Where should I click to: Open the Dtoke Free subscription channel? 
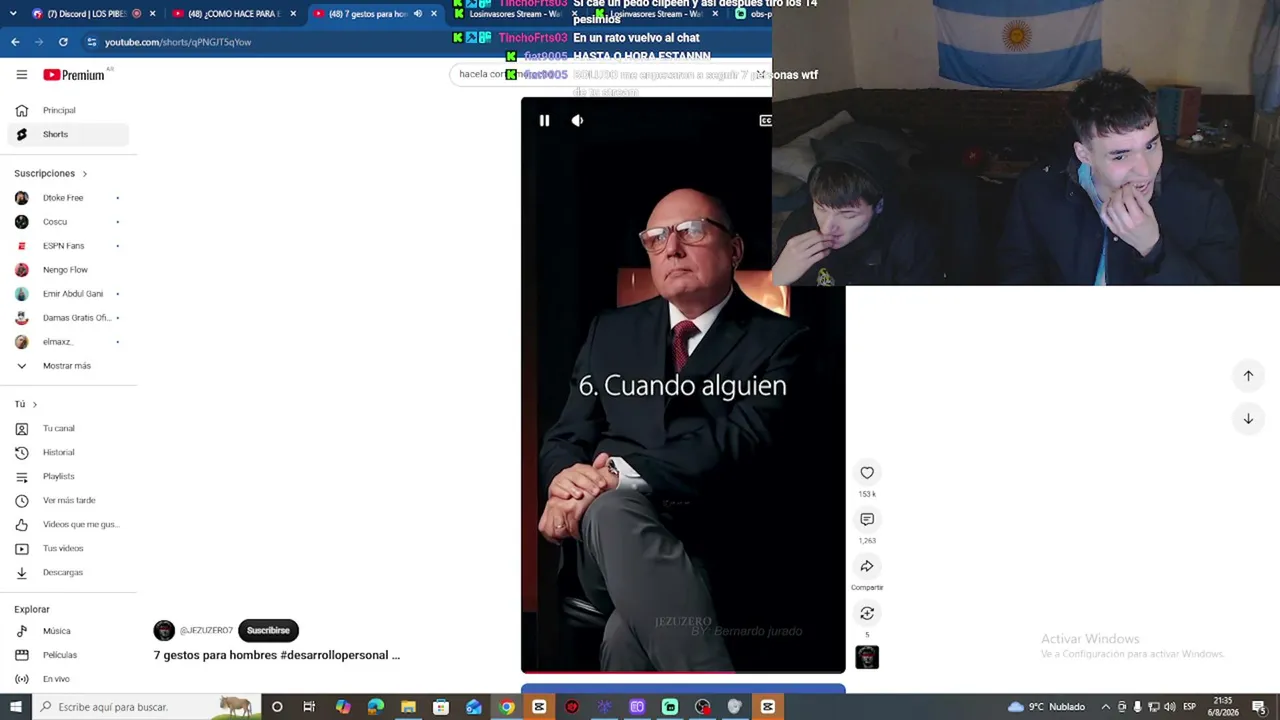coord(68,198)
